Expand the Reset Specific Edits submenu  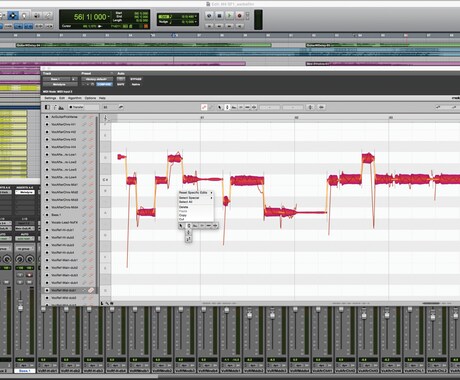click(196, 193)
